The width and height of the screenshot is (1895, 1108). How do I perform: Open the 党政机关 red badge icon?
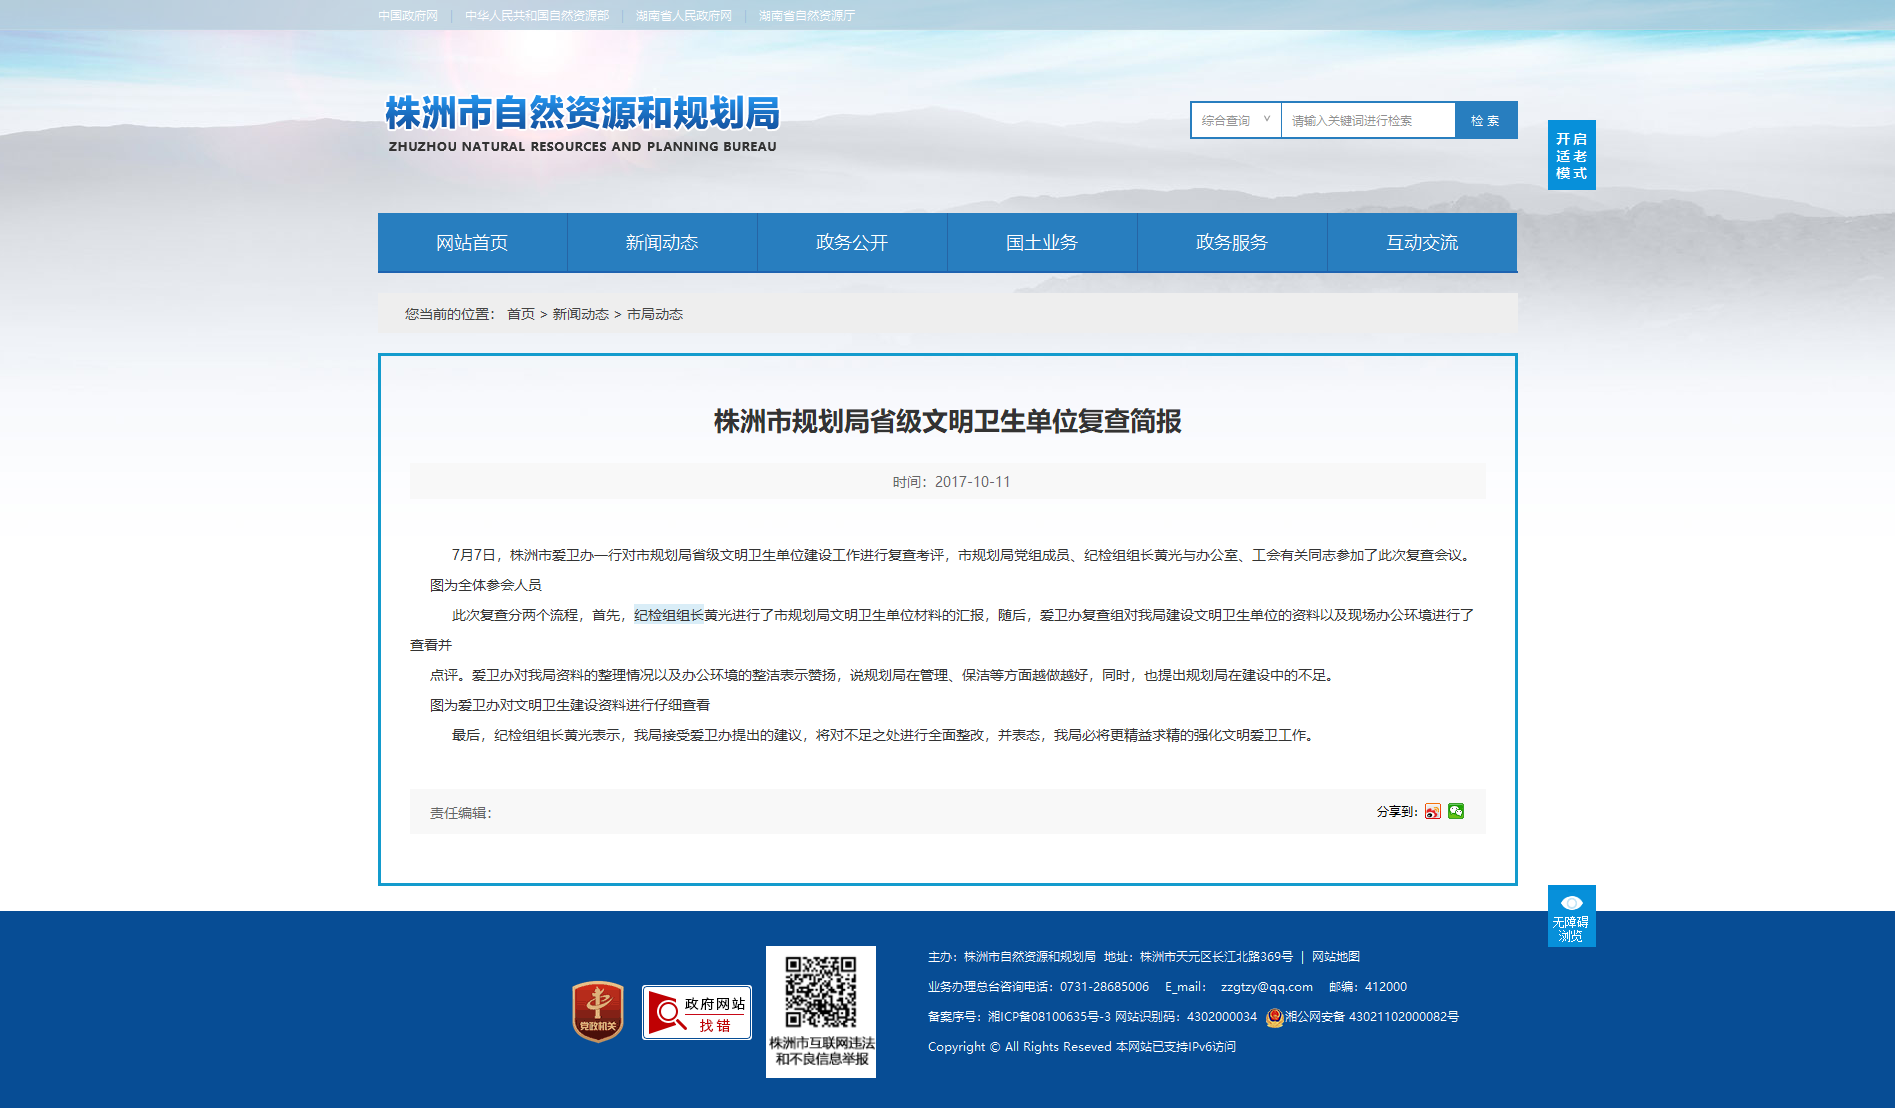[598, 1011]
